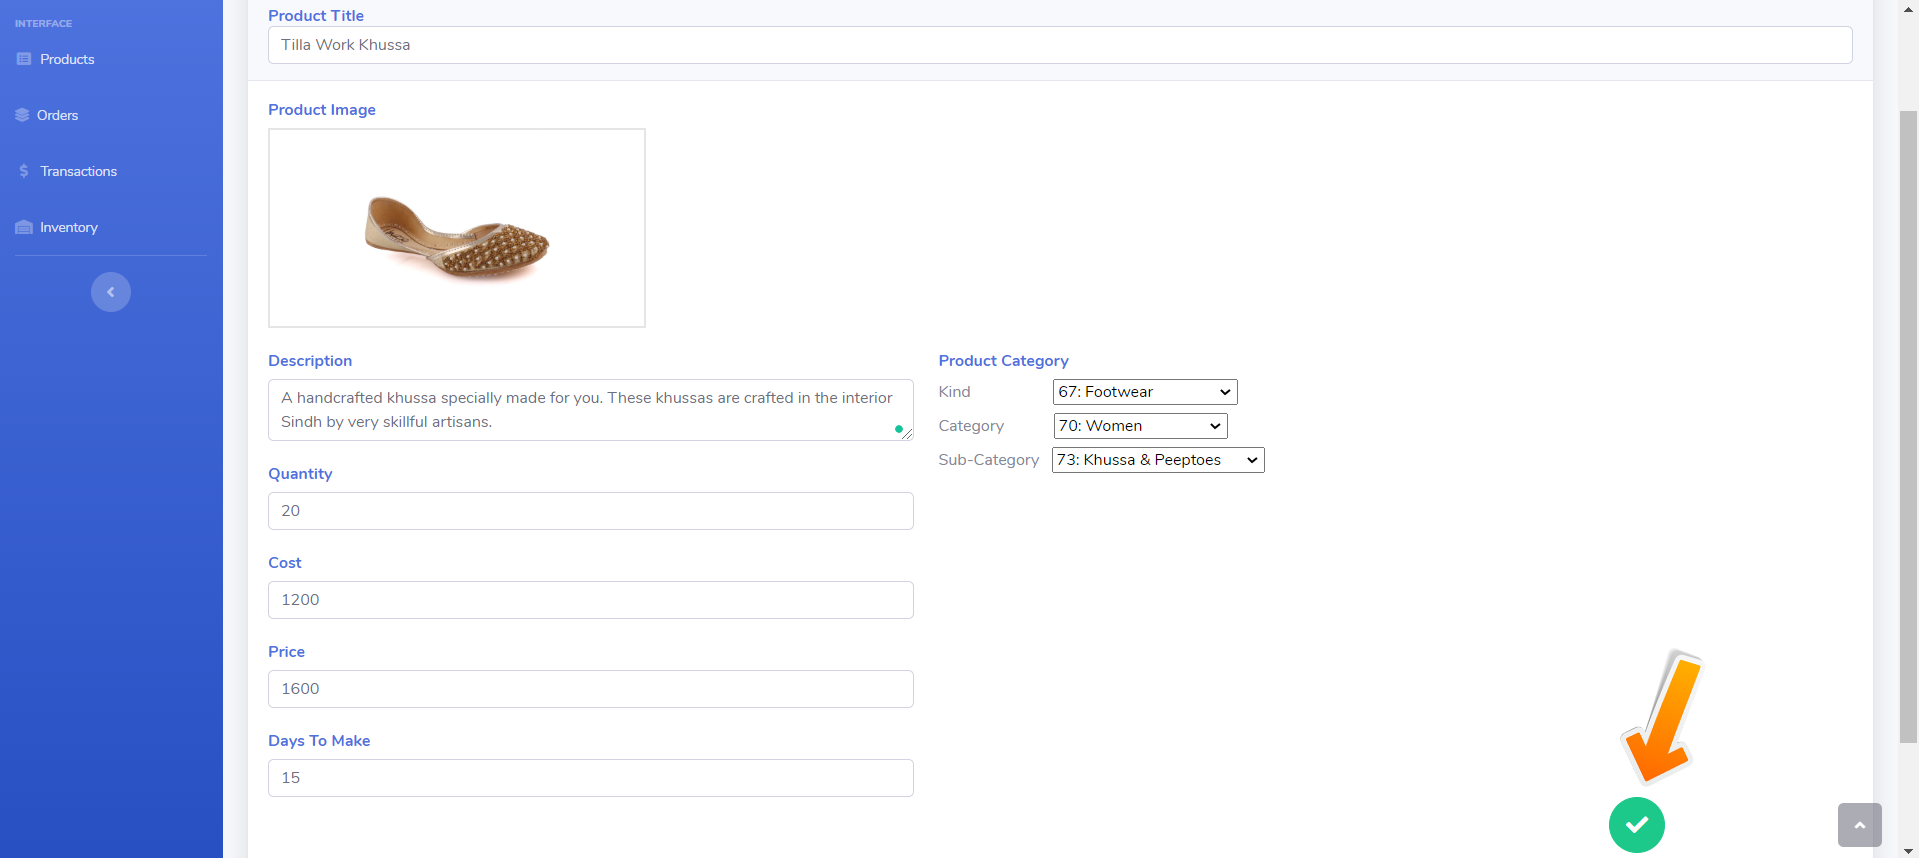Open the Kind dropdown showing Footwear
1919x858 pixels.
point(1144,392)
